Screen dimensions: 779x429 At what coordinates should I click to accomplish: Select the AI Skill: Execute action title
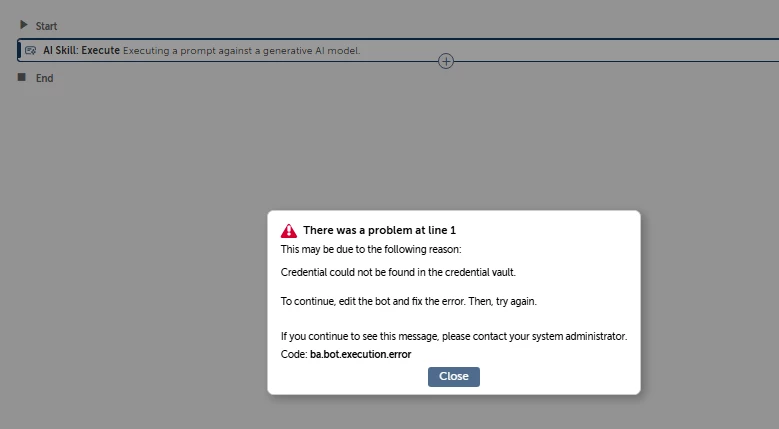click(x=81, y=50)
